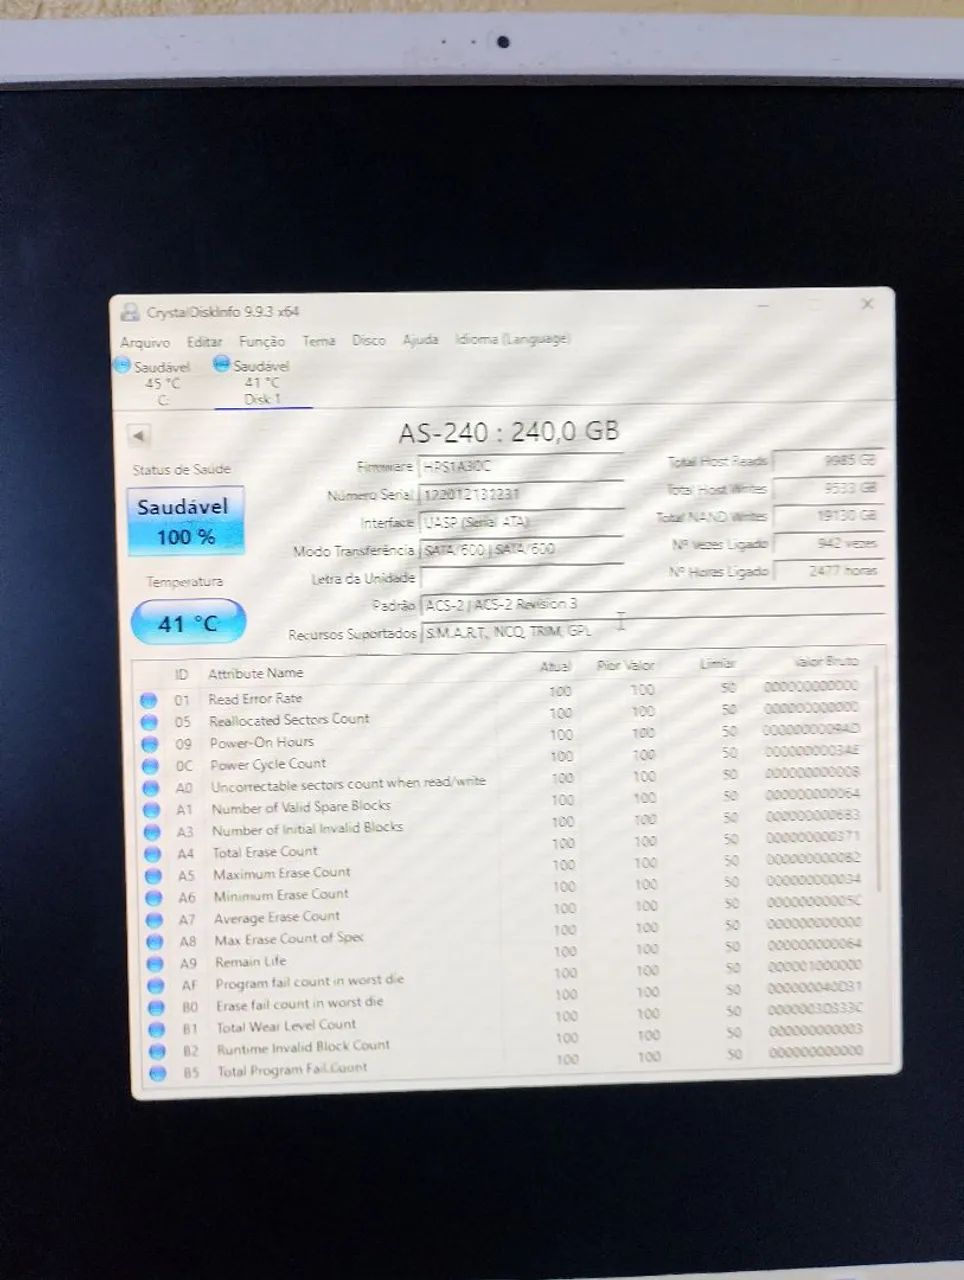Open the Editar menu
Screen dimensions: 964x1280
point(204,341)
